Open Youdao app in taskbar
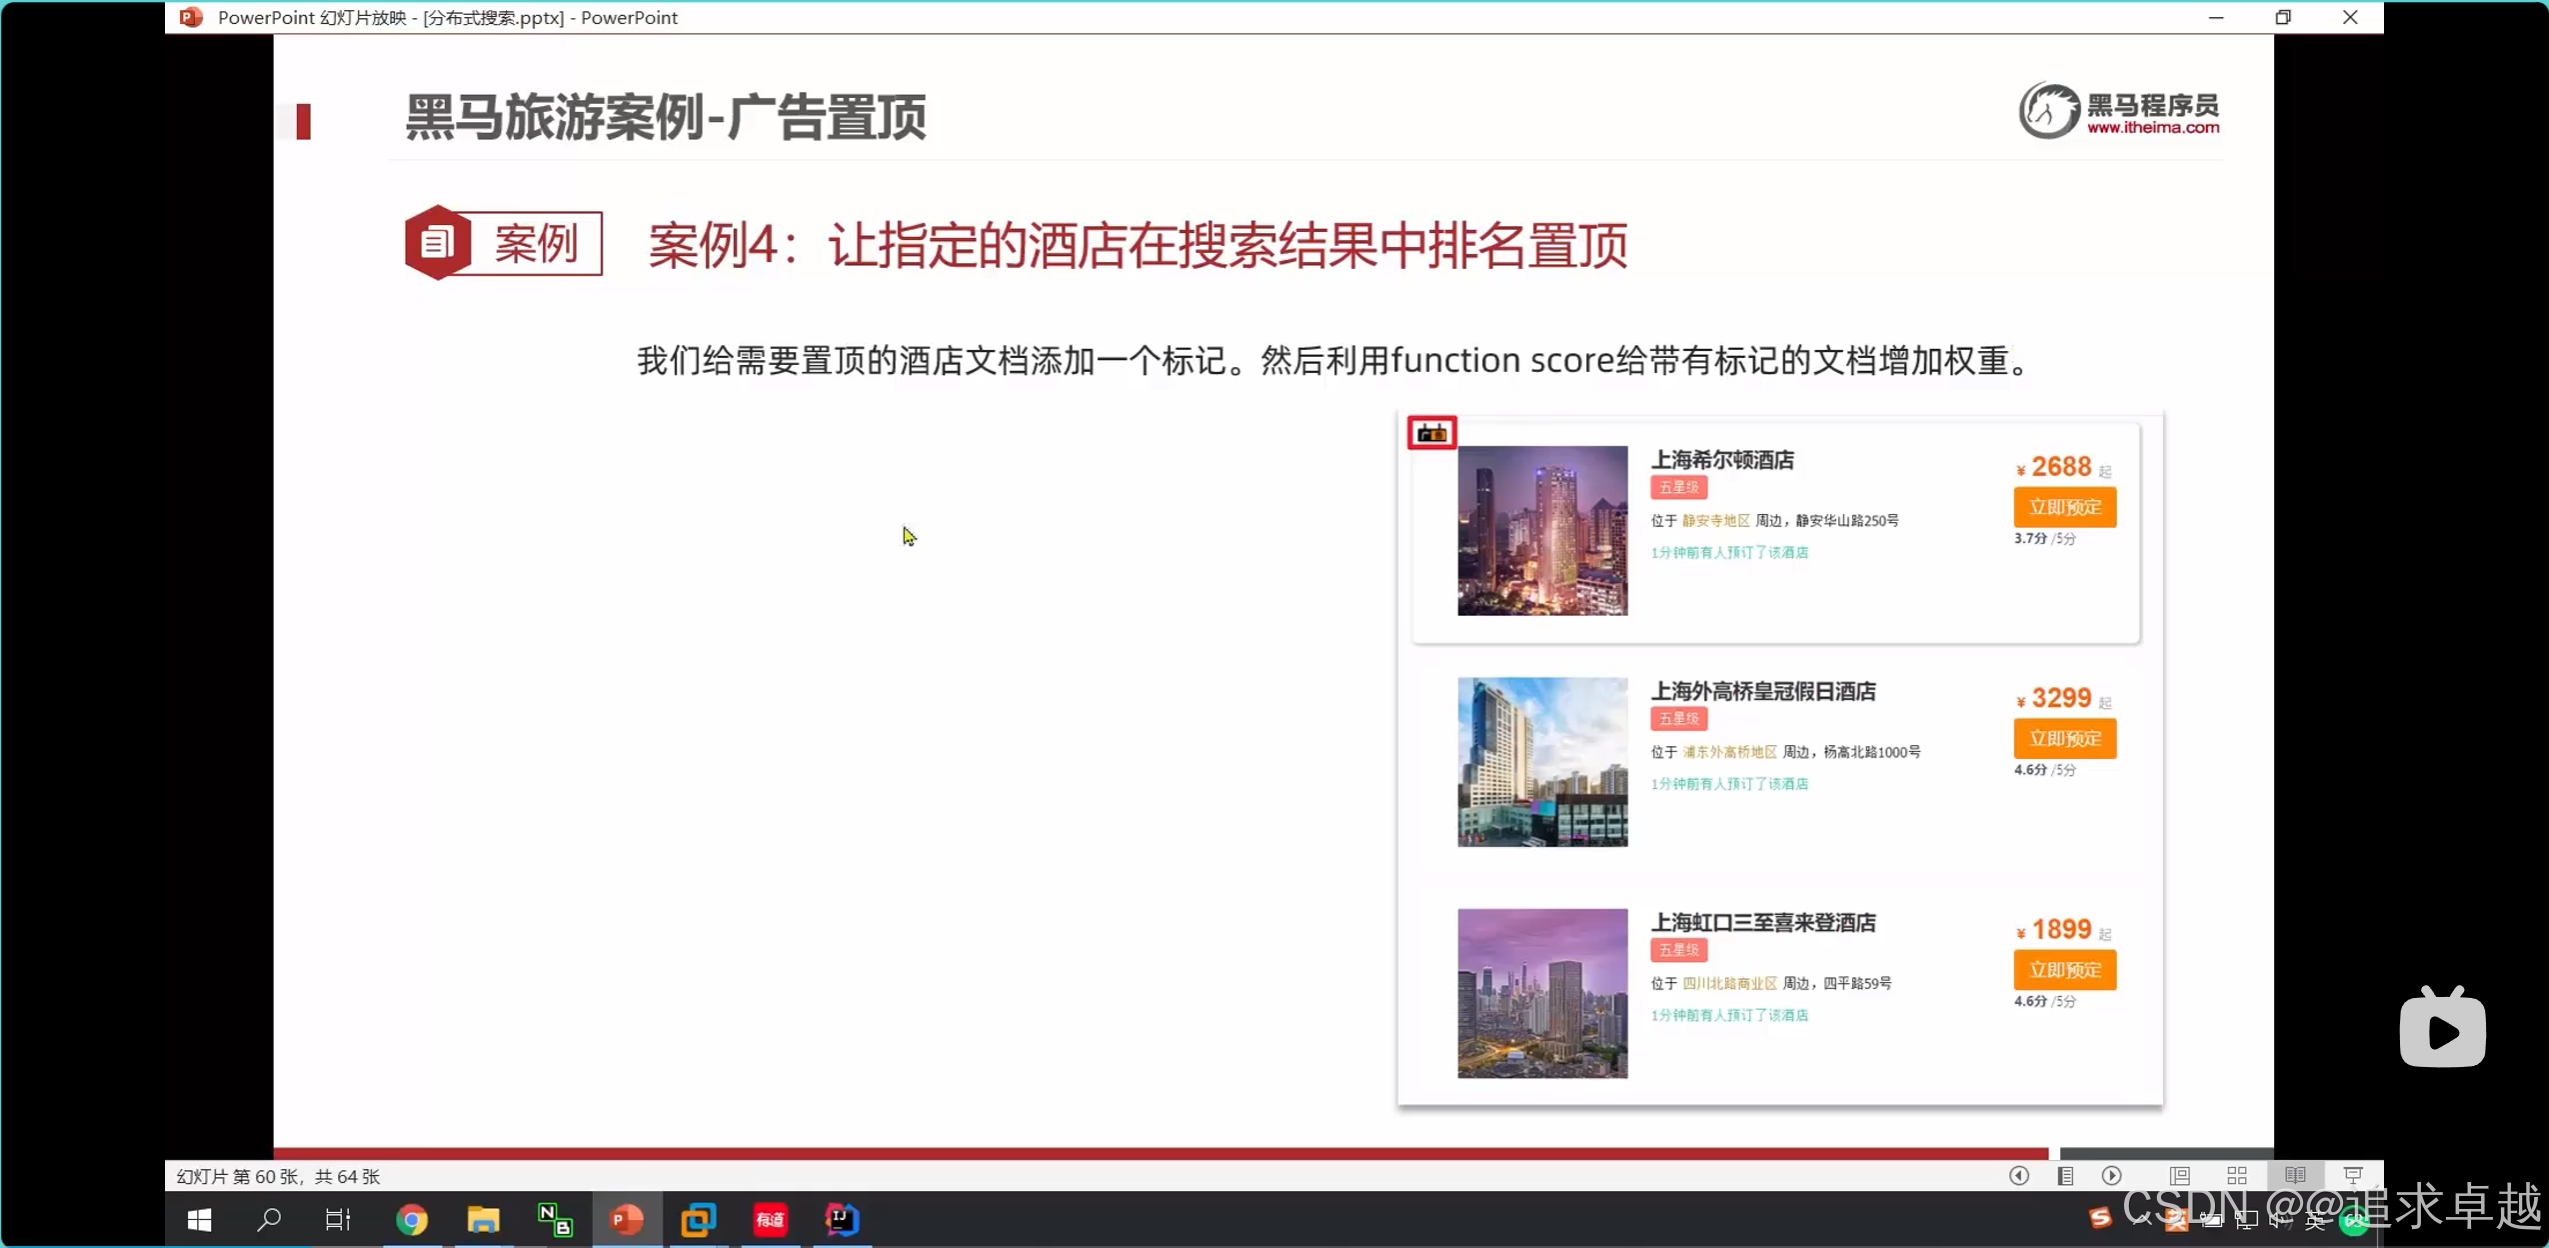The height and width of the screenshot is (1248, 2549). 770,1219
